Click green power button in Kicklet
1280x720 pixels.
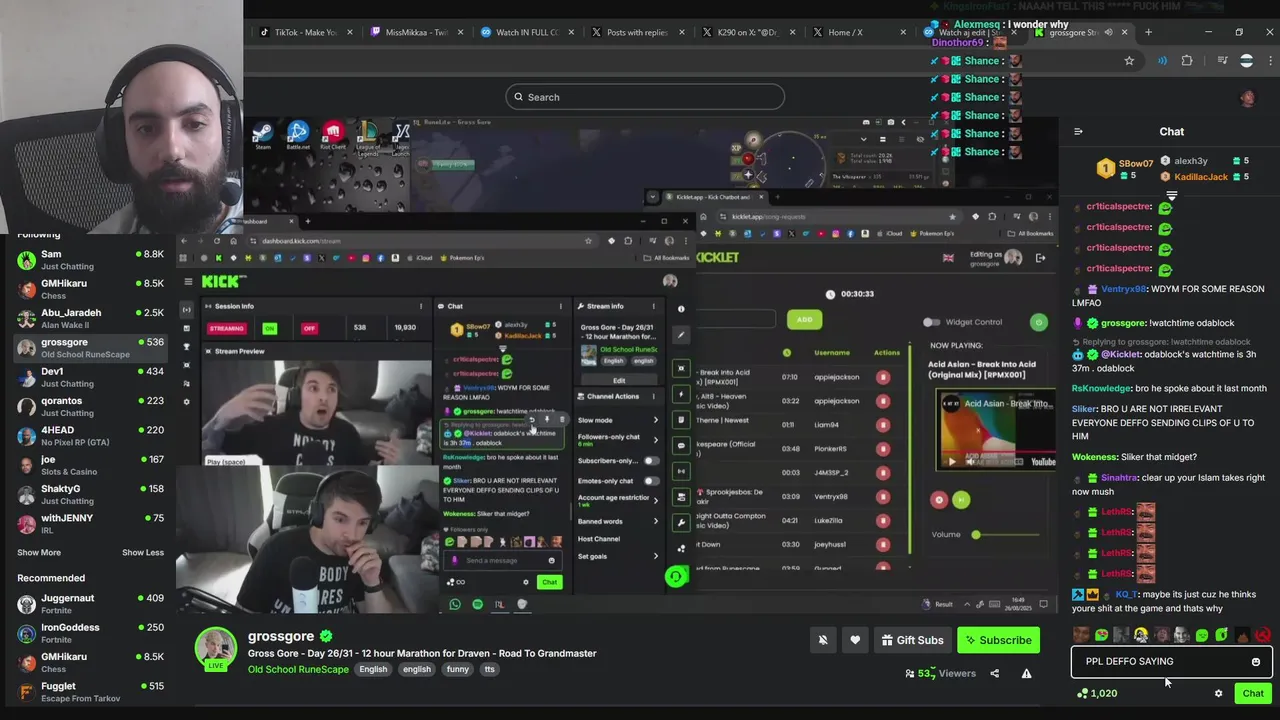point(1038,322)
